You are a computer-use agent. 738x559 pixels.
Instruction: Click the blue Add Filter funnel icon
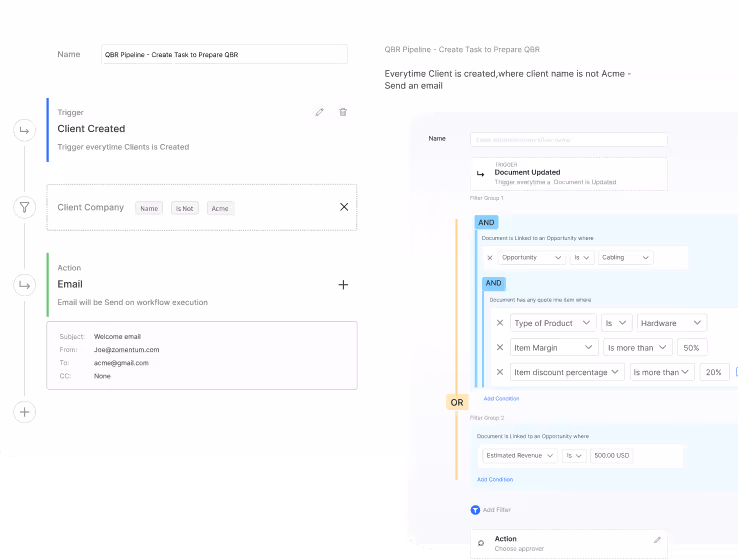(475, 510)
